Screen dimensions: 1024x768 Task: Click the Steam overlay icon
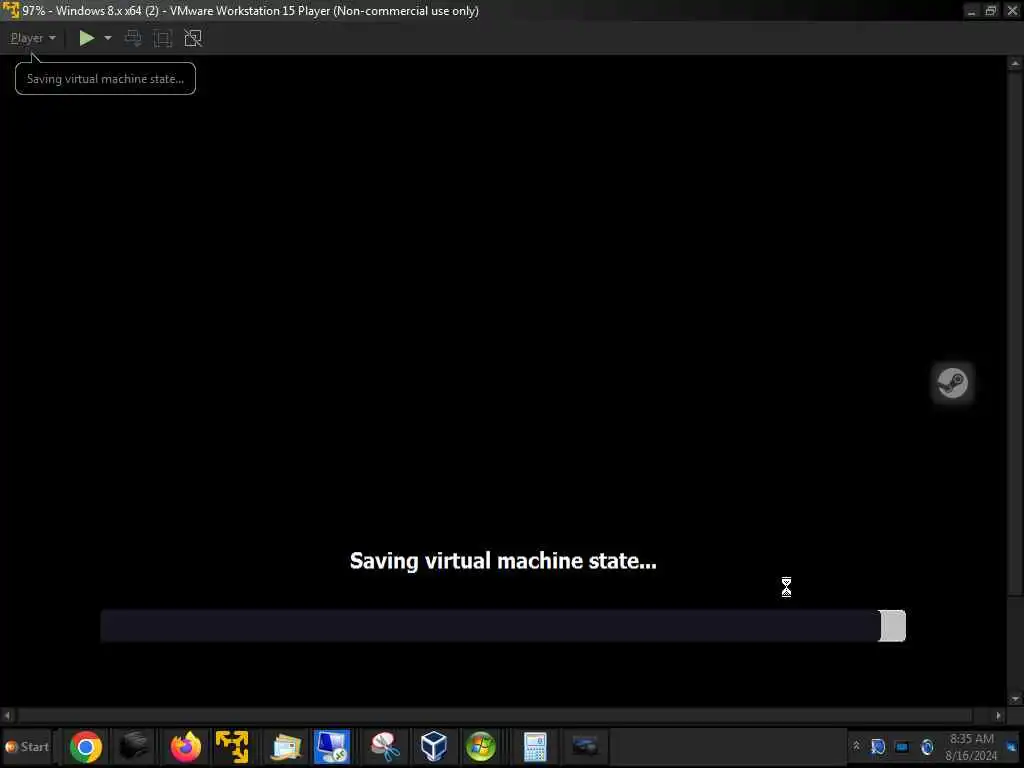pyautogui.click(x=952, y=383)
